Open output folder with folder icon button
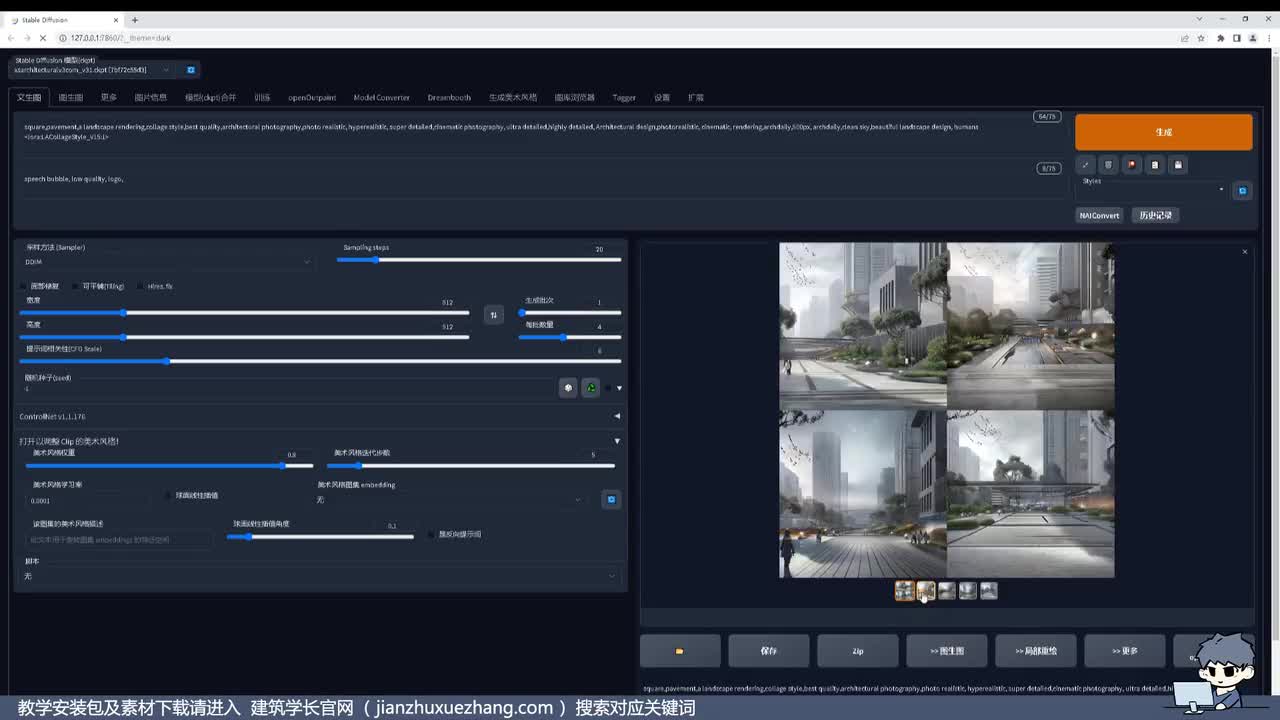This screenshot has height=720, width=1280. tap(680, 651)
